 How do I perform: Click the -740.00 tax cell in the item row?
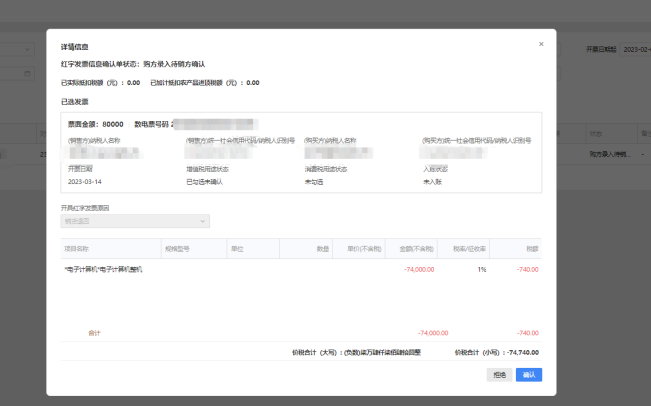point(527,269)
